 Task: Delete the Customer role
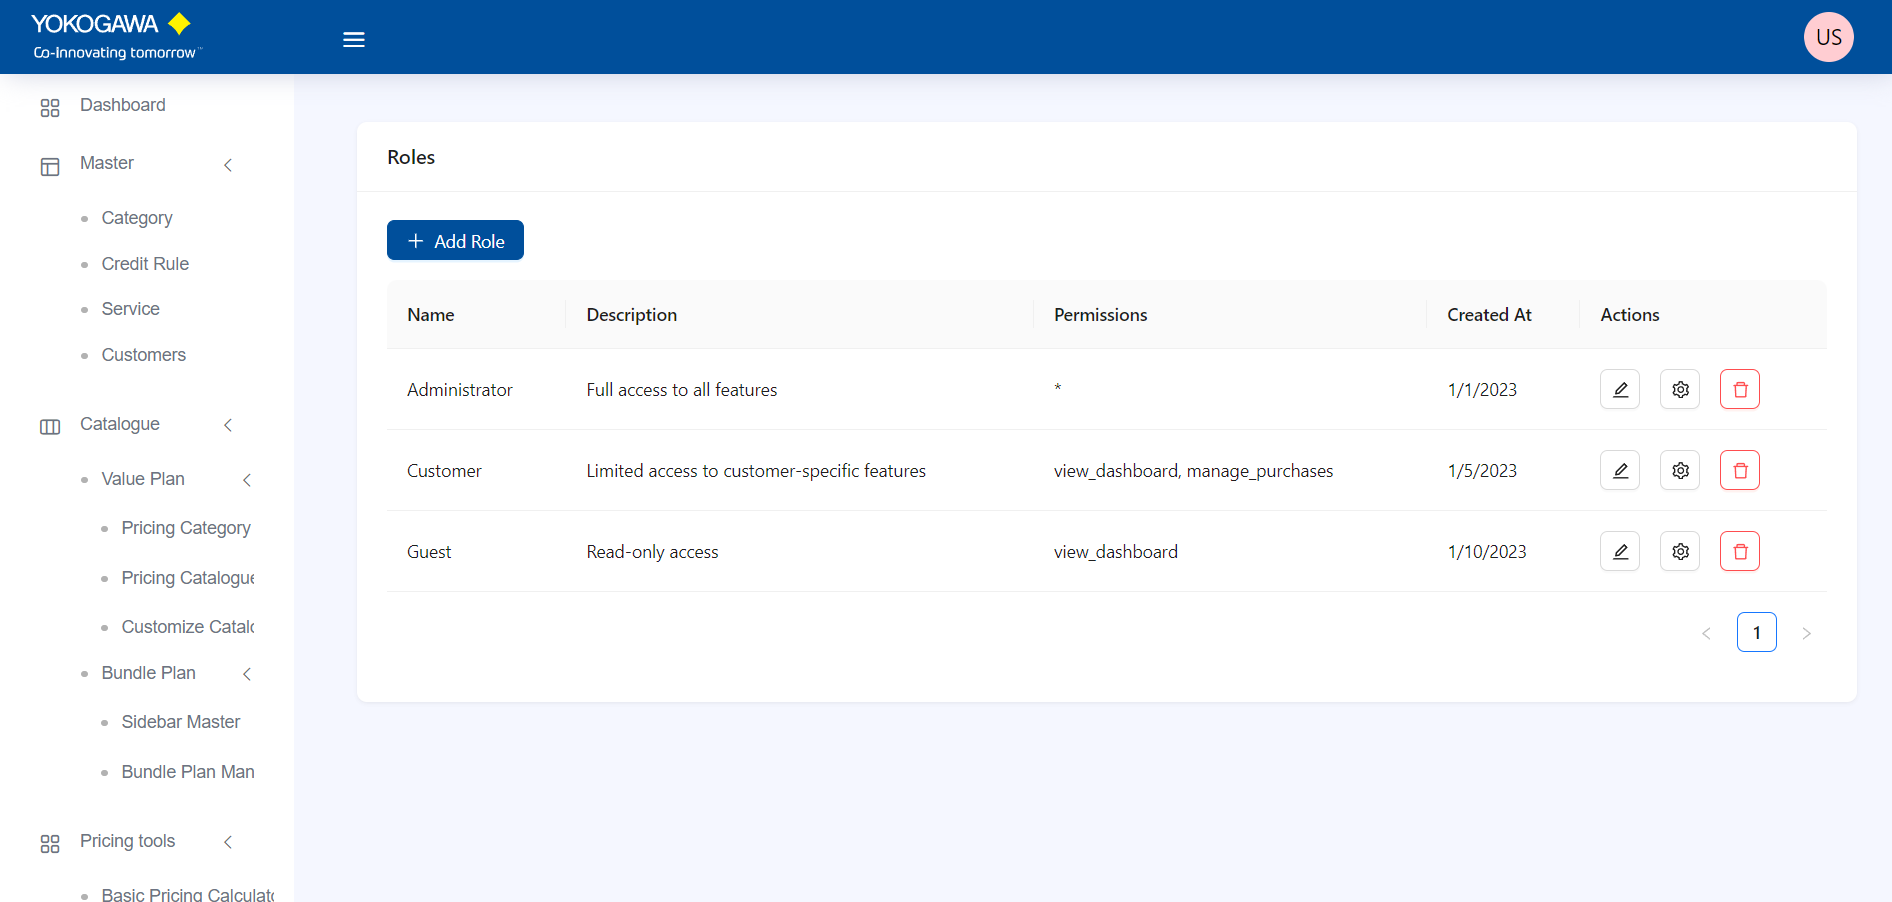(x=1740, y=470)
